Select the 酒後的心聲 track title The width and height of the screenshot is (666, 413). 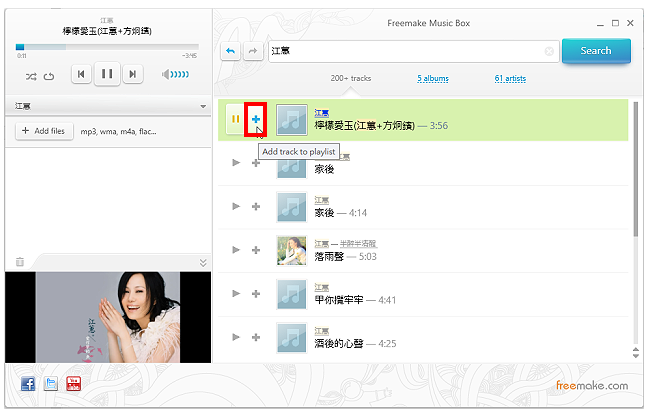tap(339, 343)
